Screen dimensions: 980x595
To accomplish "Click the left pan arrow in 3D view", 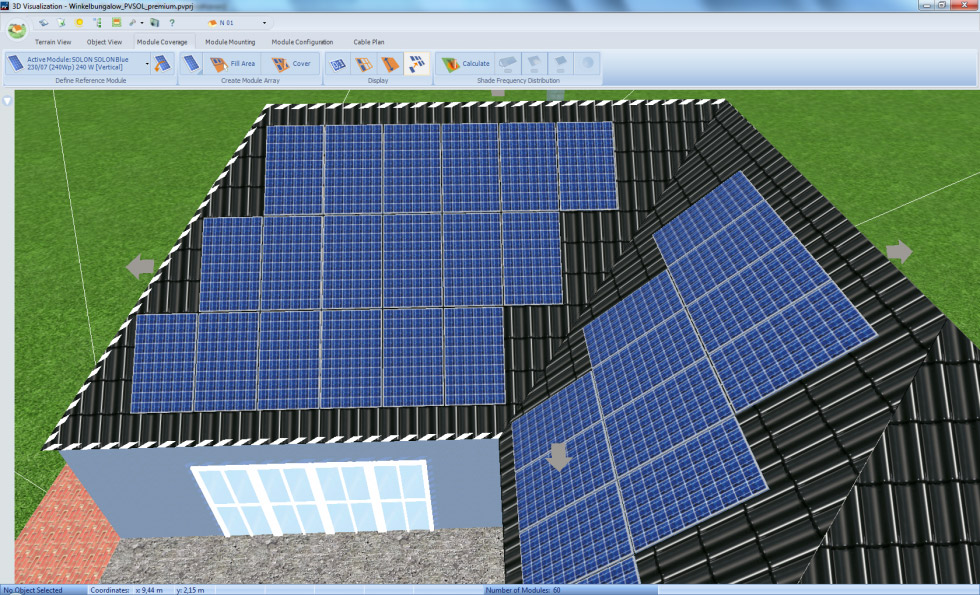I will 140,266.
